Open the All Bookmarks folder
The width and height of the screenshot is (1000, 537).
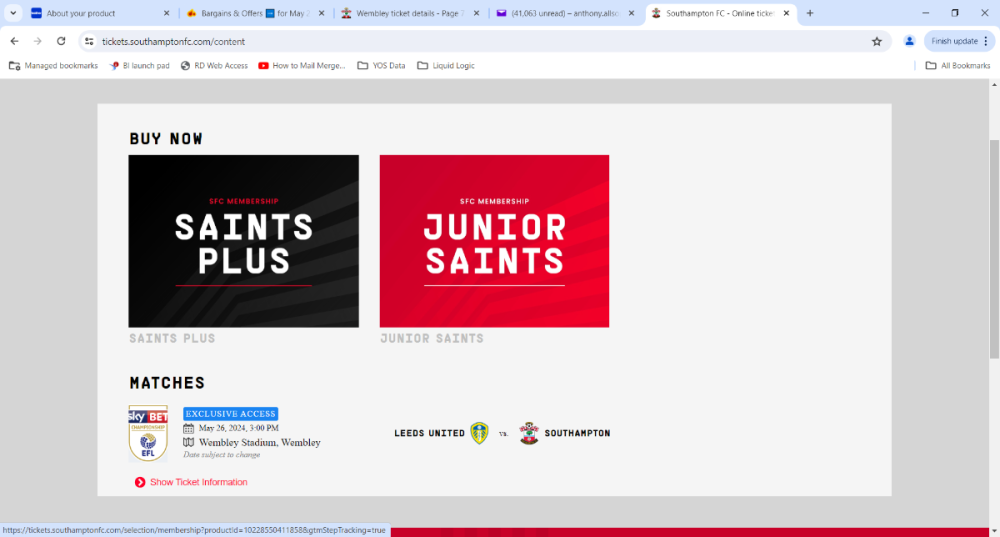tap(957, 66)
